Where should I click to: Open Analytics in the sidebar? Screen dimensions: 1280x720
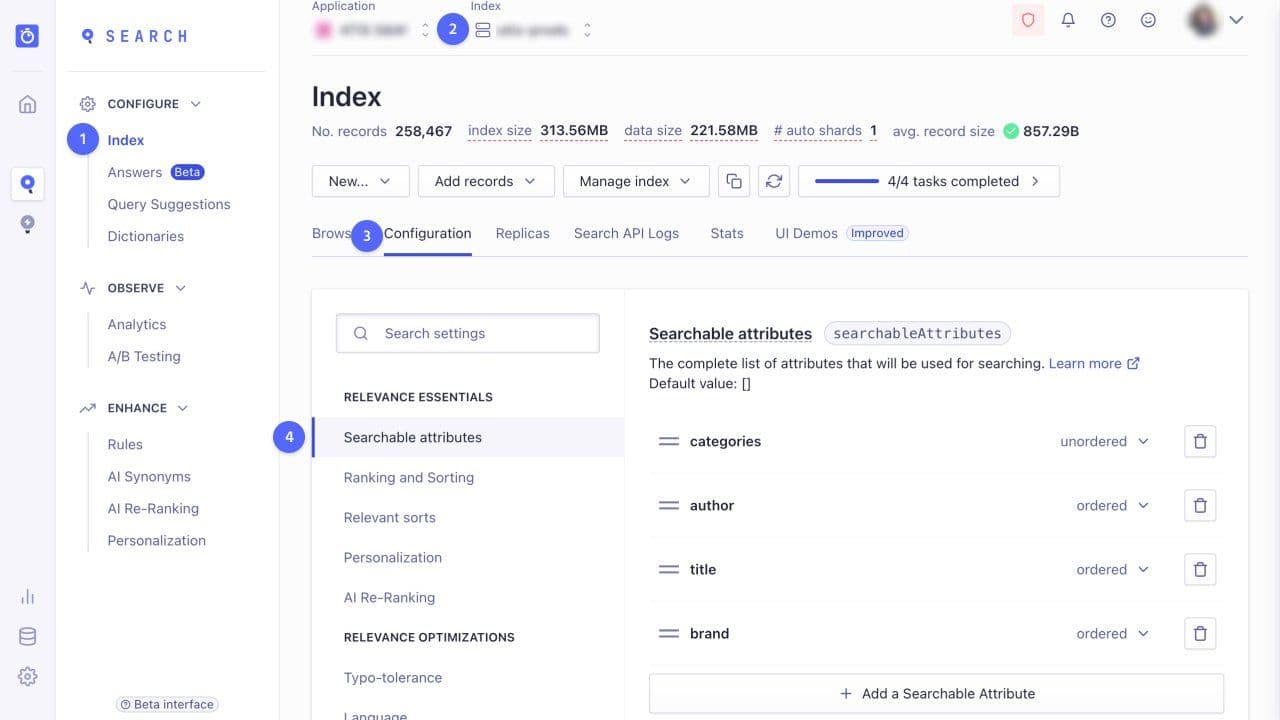[x=137, y=324]
